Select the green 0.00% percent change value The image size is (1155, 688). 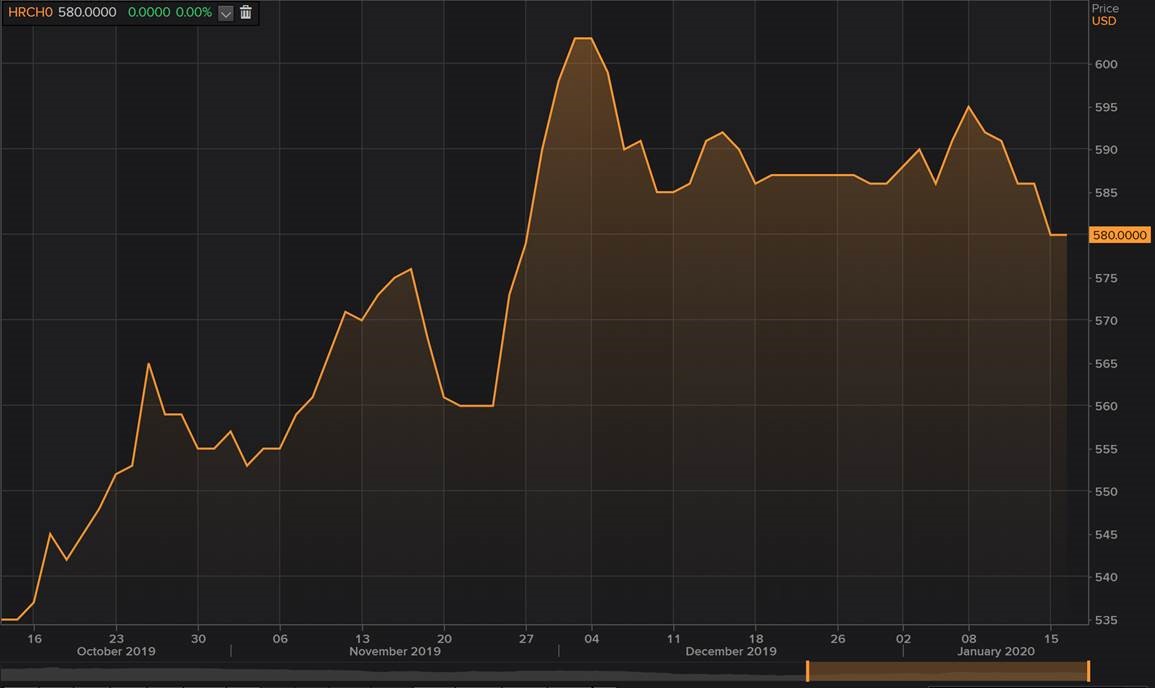[194, 12]
